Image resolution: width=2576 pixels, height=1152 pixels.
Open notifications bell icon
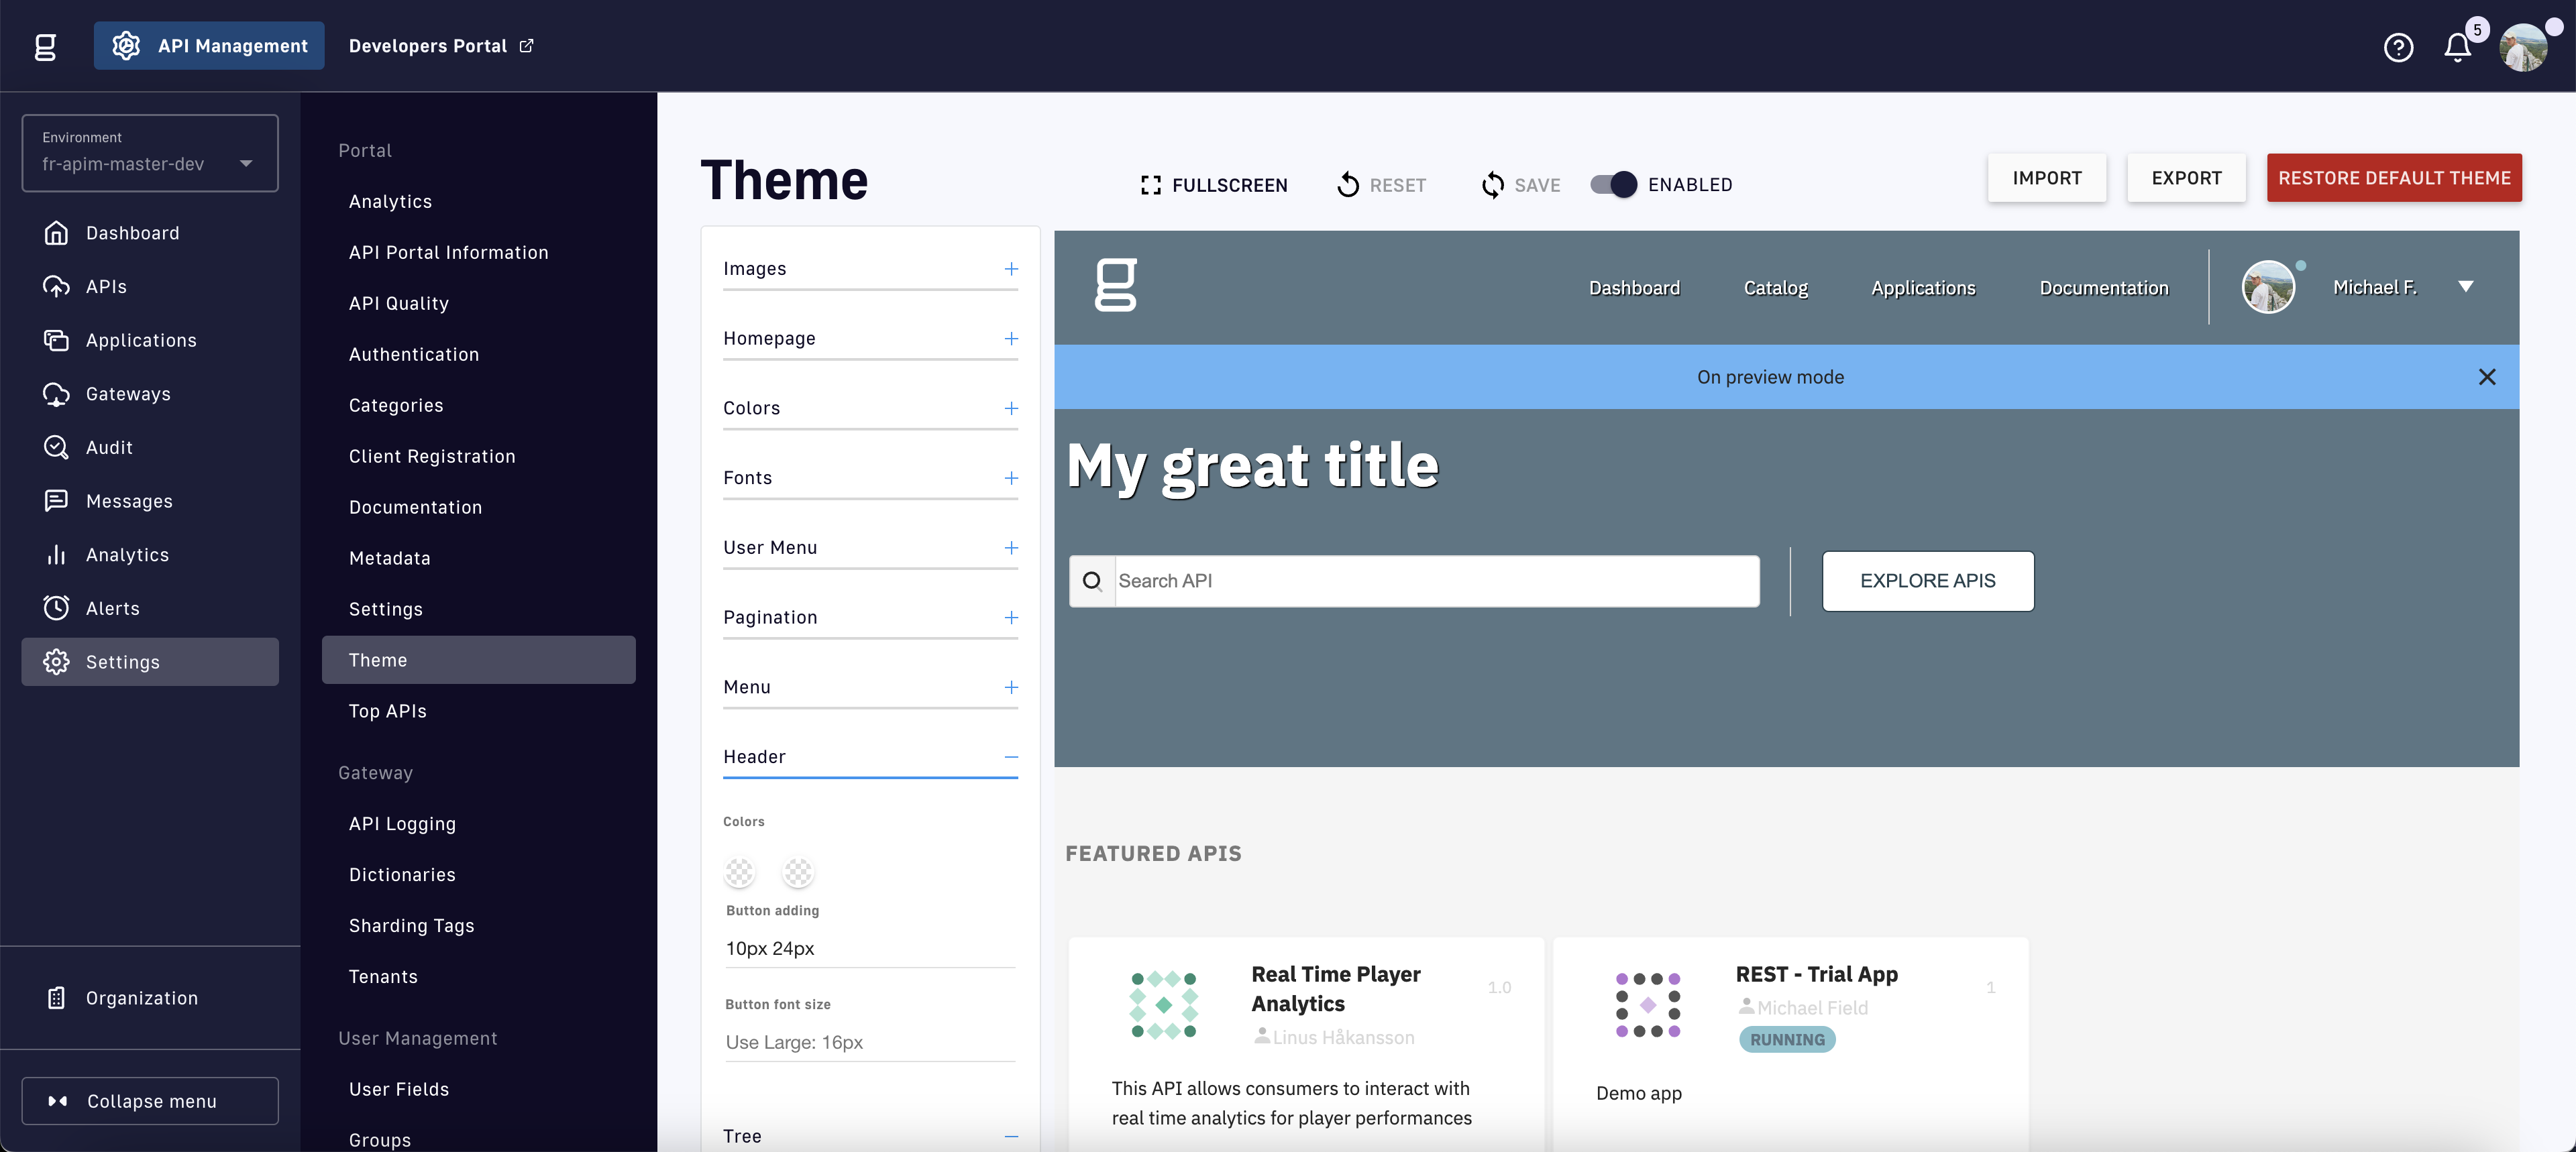click(x=2457, y=47)
